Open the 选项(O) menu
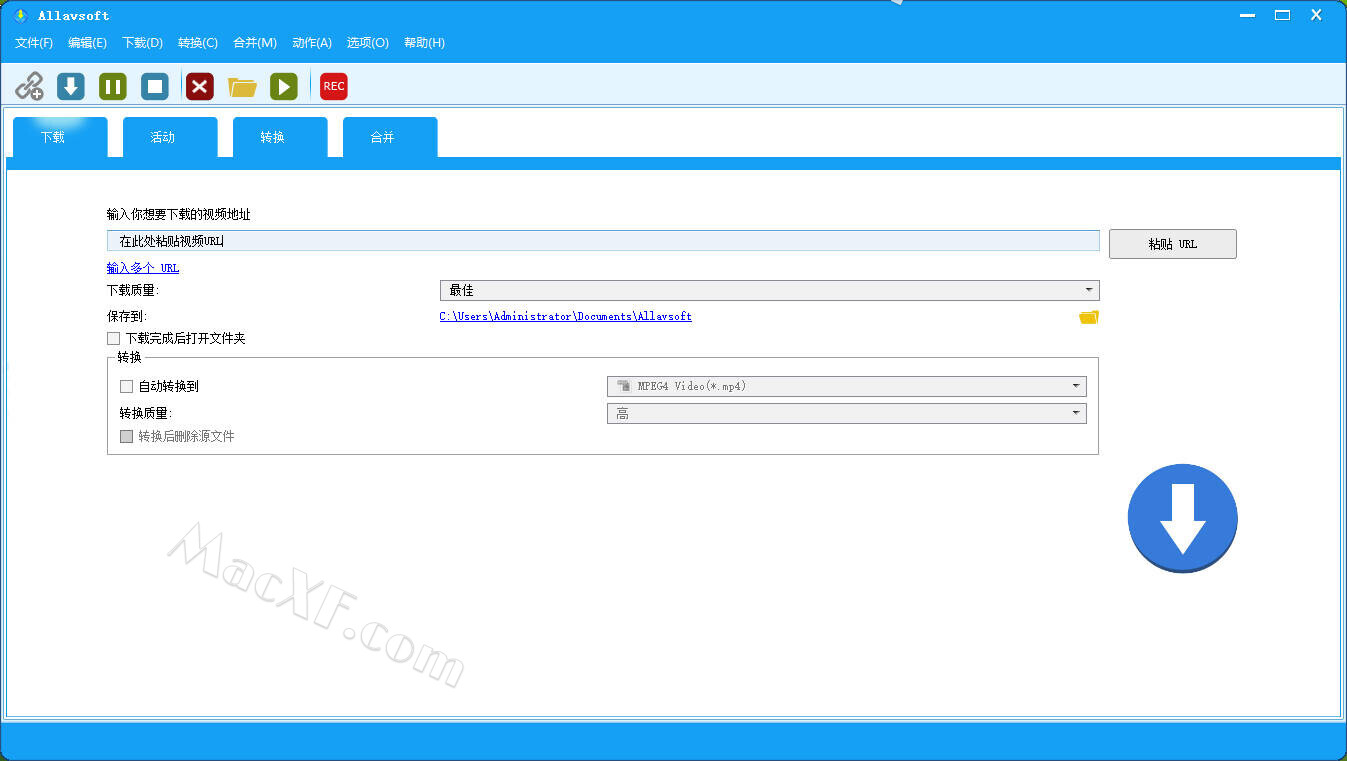This screenshot has width=1347, height=761. pos(367,43)
